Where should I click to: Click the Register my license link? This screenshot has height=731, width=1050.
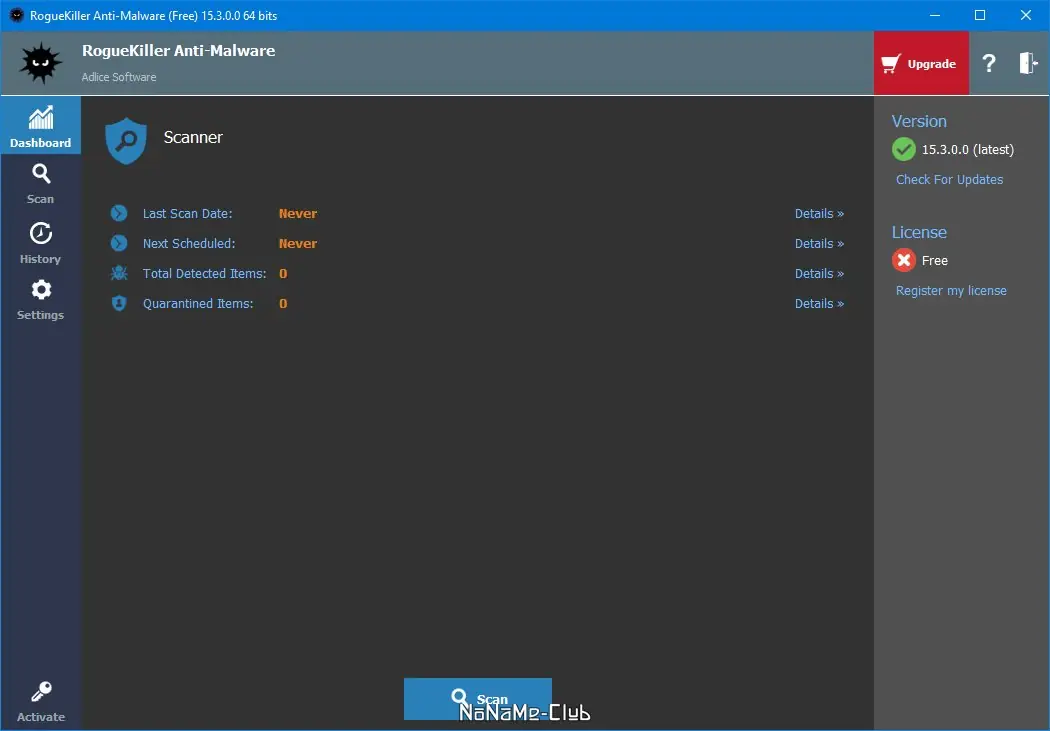coord(951,291)
